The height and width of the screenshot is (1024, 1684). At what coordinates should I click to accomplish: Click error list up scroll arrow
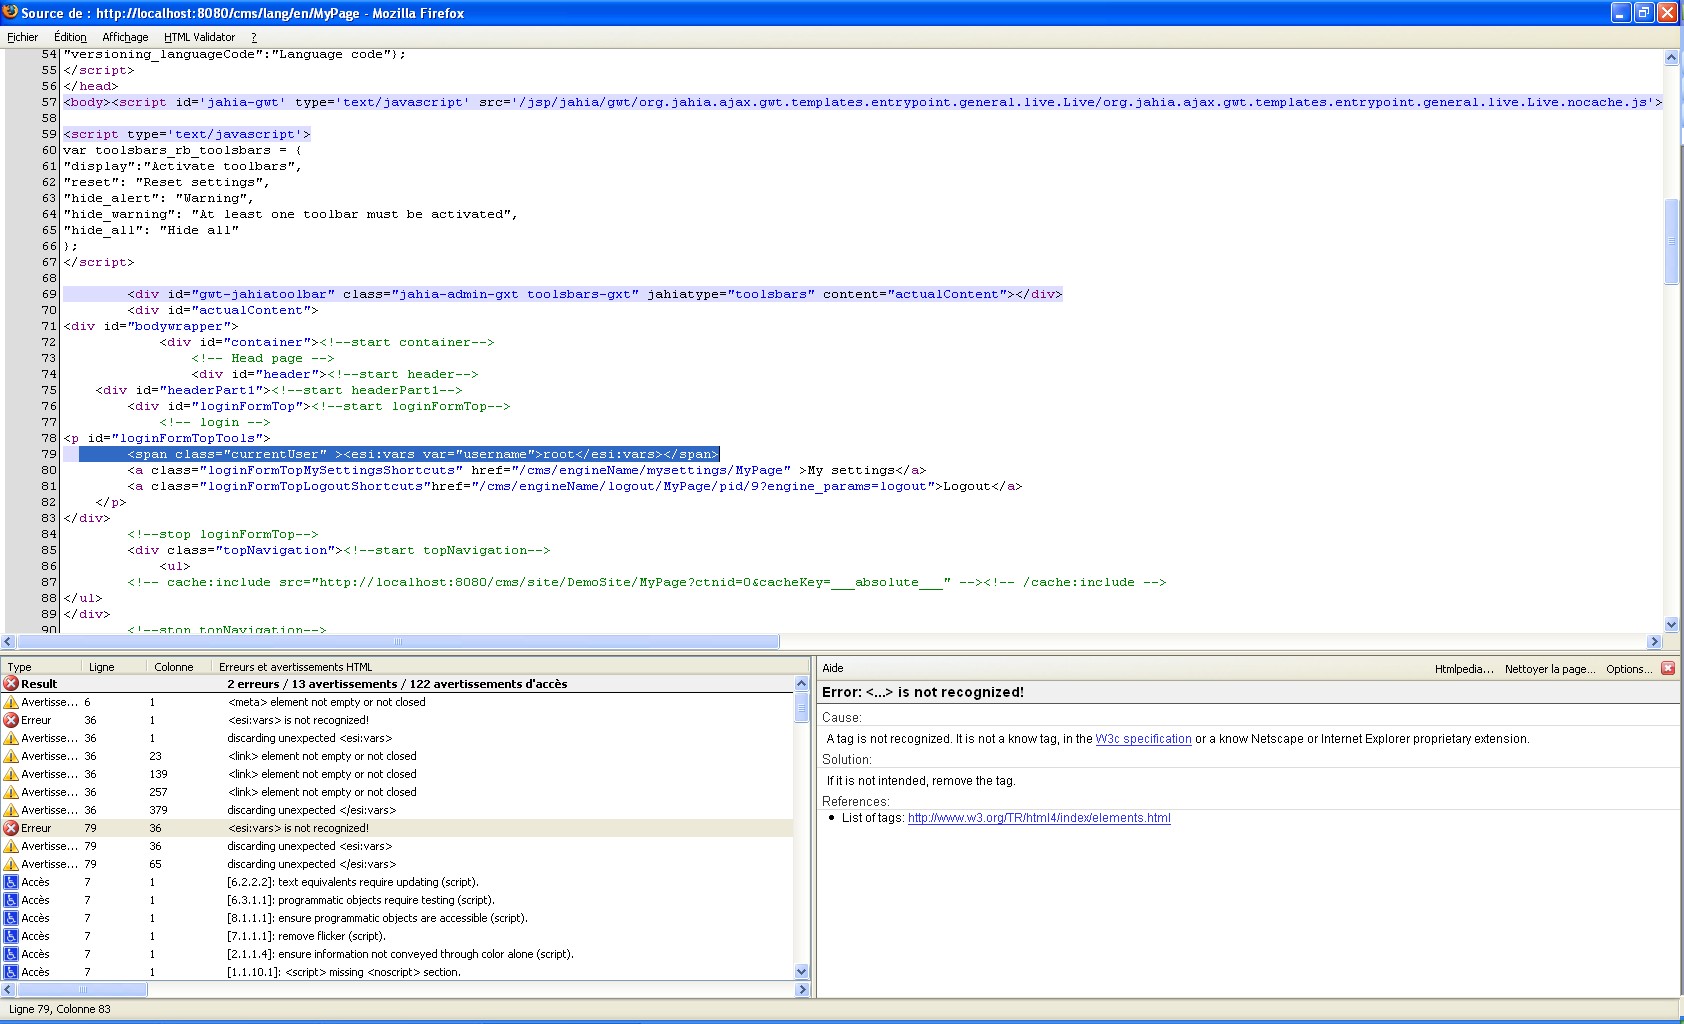point(801,684)
